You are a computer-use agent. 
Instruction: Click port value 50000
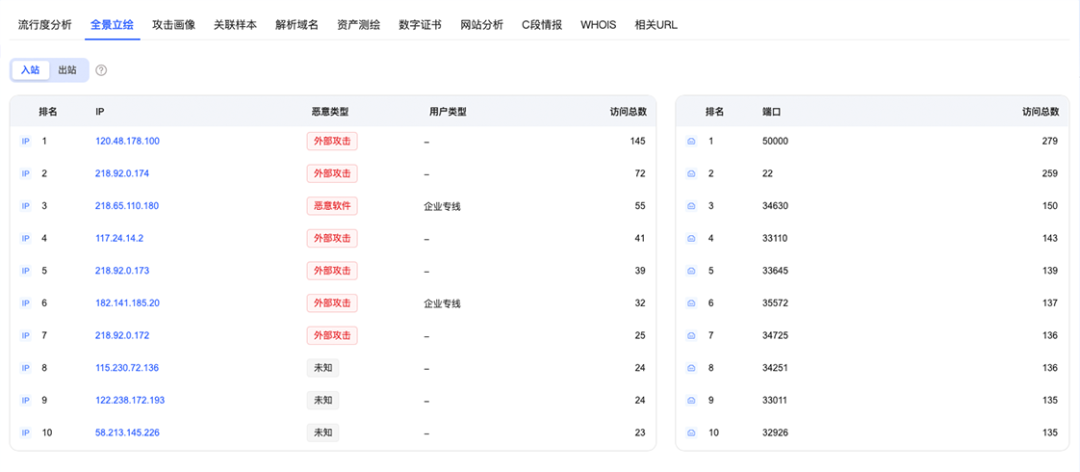tap(776, 141)
